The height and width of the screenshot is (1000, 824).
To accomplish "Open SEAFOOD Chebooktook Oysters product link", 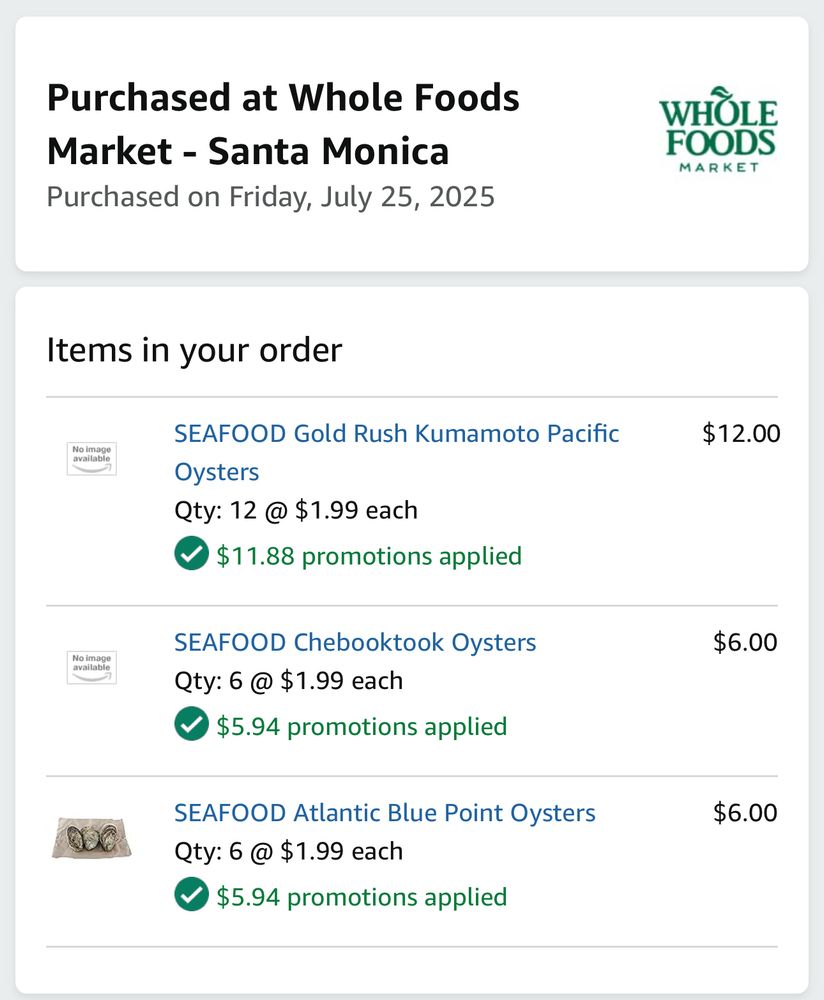I will (x=355, y=642).
